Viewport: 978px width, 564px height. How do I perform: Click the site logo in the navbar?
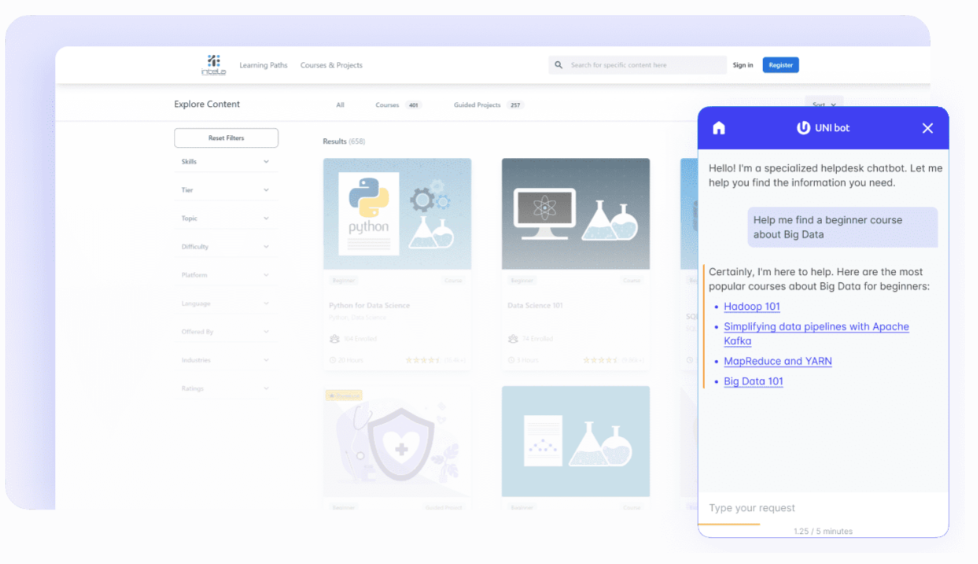point(213,65)
